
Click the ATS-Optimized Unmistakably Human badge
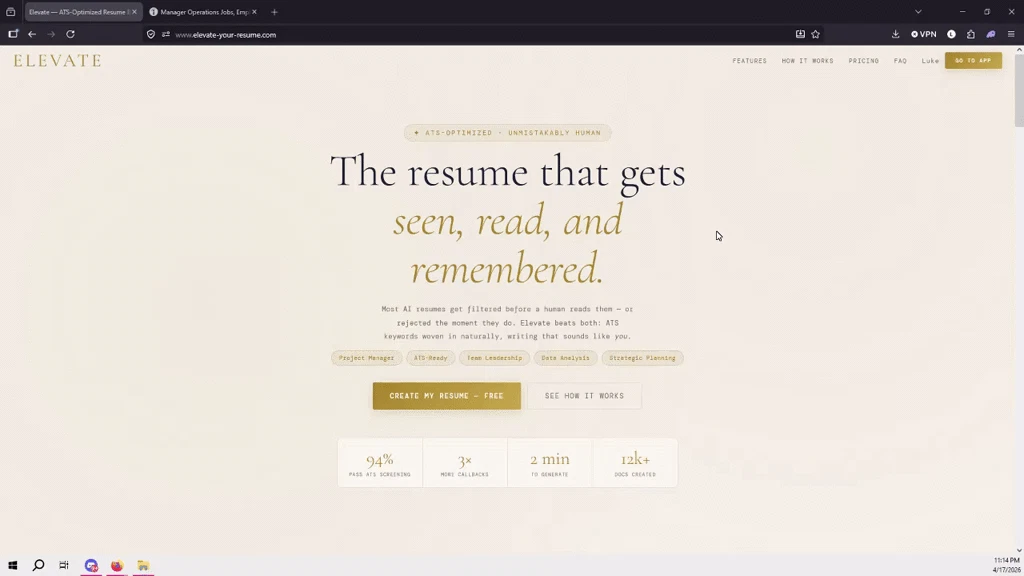[x=507, y=133]
